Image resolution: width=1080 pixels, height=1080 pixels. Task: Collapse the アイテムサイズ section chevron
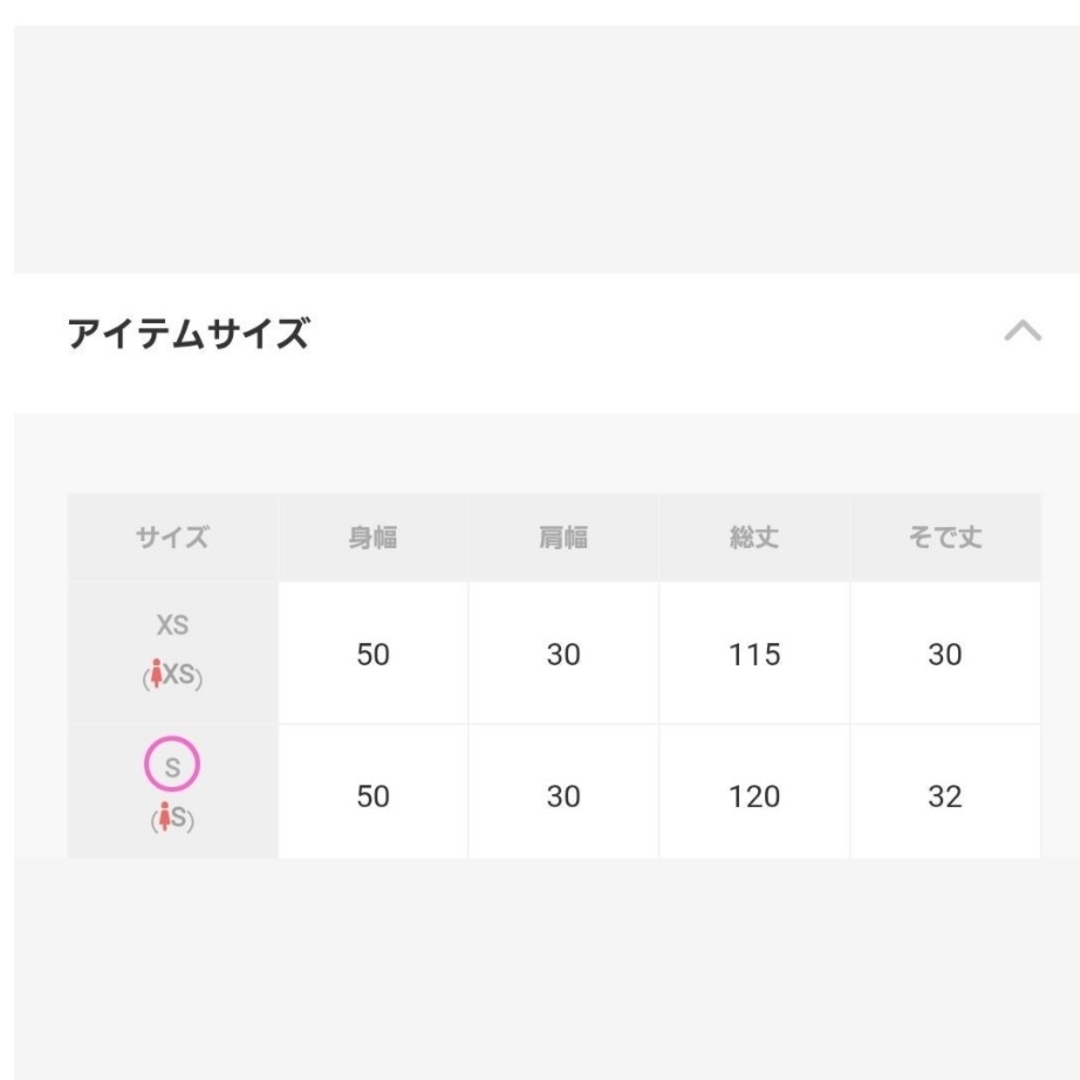[1023, 331]
